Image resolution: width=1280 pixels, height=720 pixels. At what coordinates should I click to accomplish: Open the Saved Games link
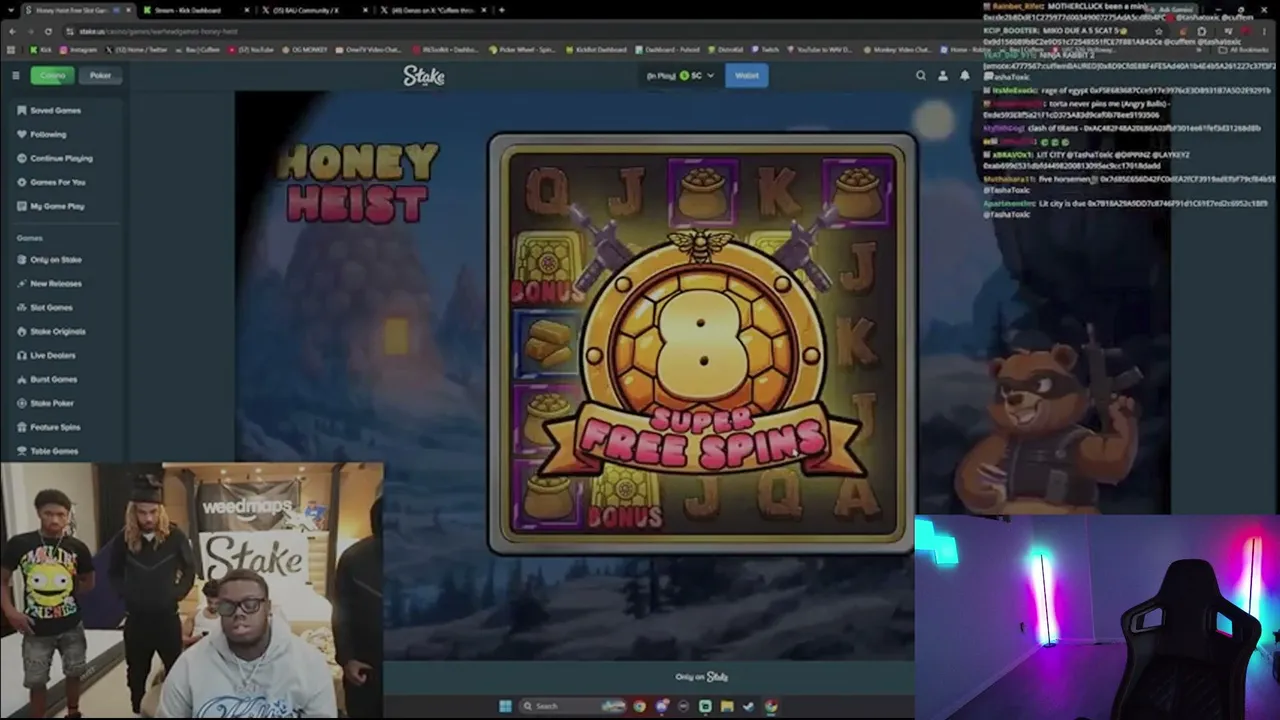(55, 110)
